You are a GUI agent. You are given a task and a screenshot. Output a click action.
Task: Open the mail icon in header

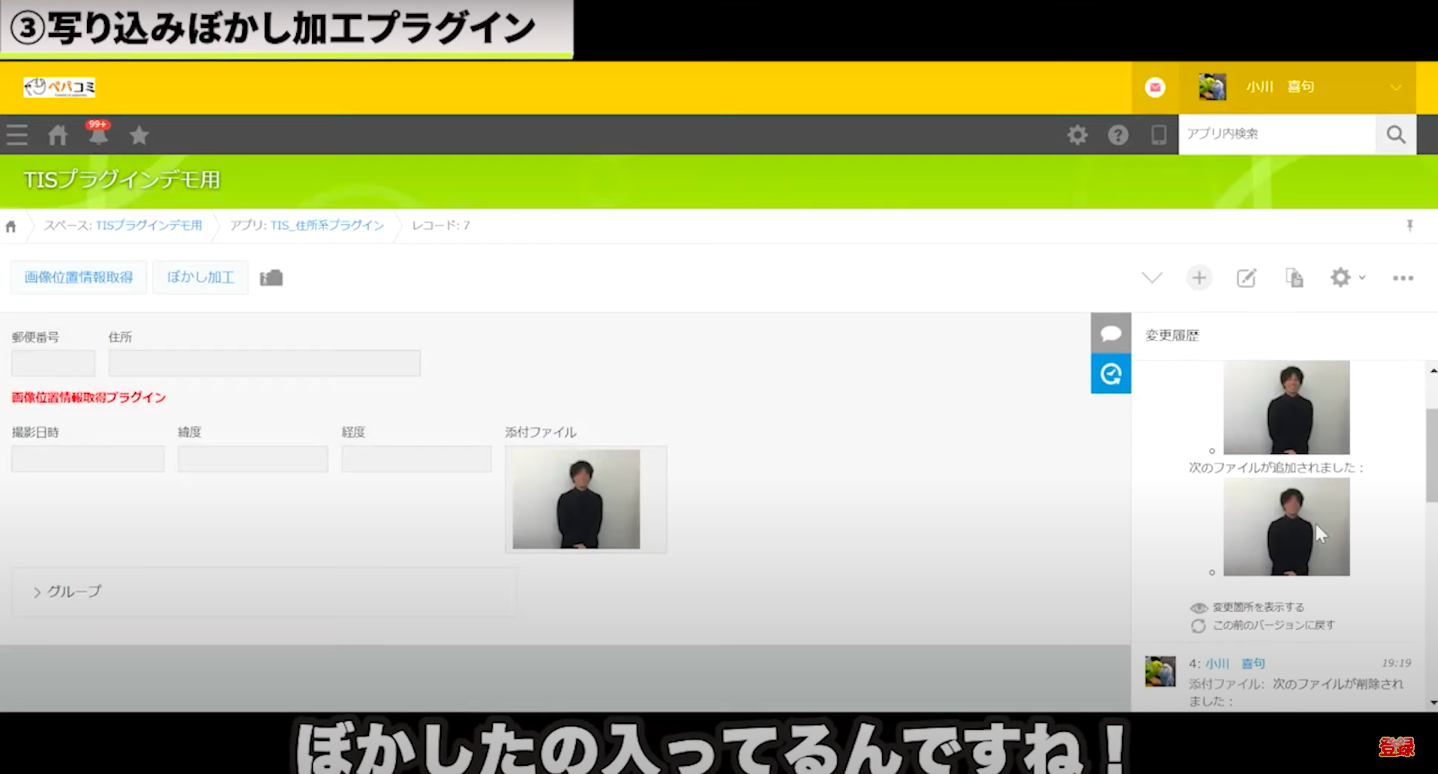pyautogui.click(x=1155, y=88)
